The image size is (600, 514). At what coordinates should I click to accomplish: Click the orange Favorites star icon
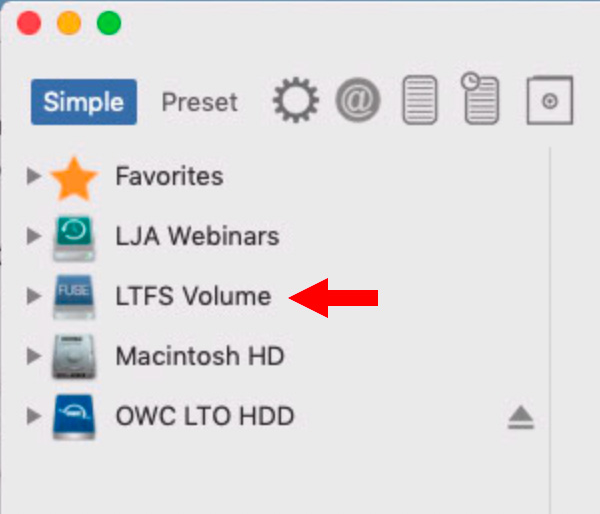click(74, 178)
